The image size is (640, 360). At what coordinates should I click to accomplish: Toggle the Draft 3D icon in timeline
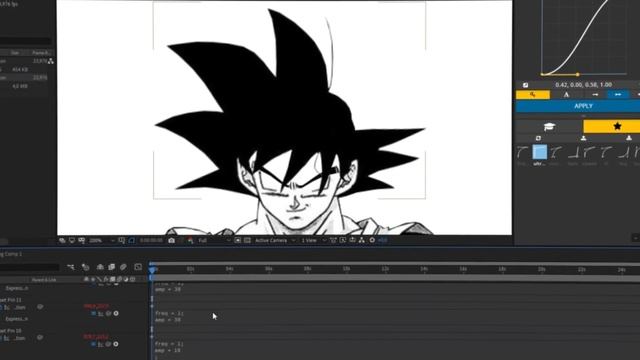click(85, 267)
